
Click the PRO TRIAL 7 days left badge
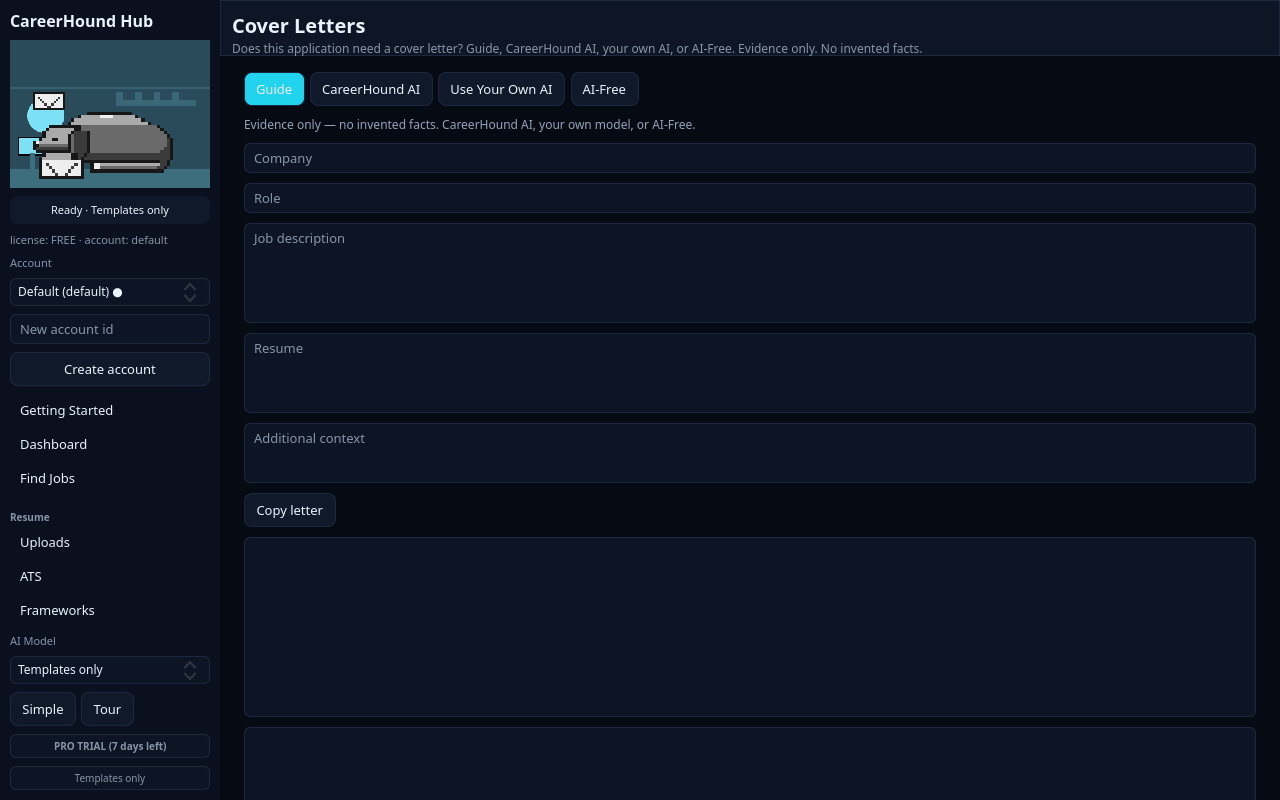110,746
